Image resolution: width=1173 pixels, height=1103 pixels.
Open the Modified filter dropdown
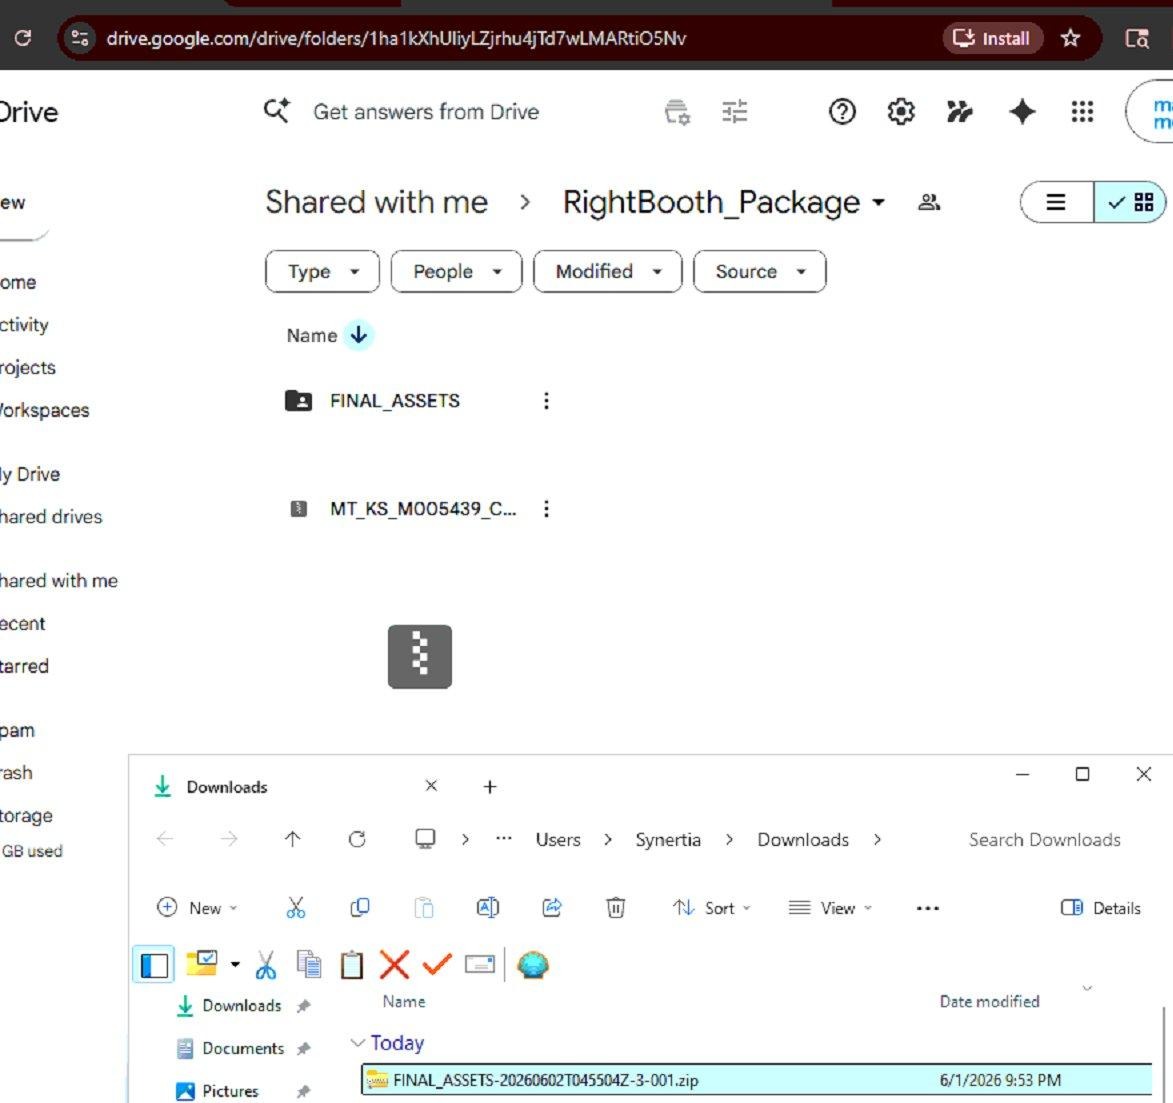click(607, 272)
